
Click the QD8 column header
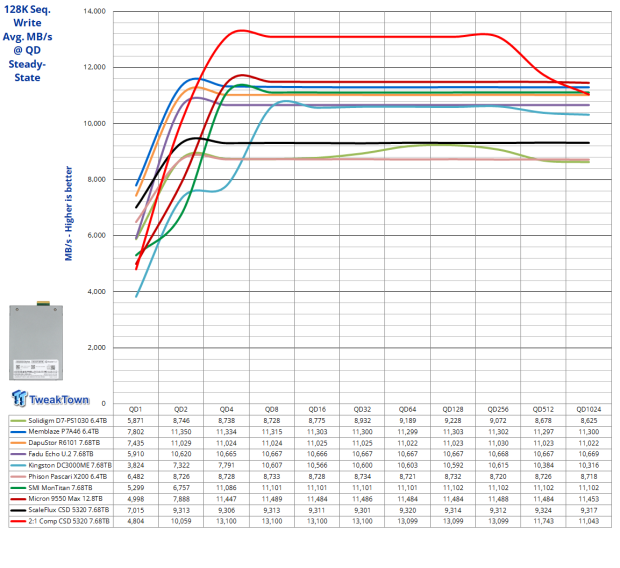click(272, 409)
